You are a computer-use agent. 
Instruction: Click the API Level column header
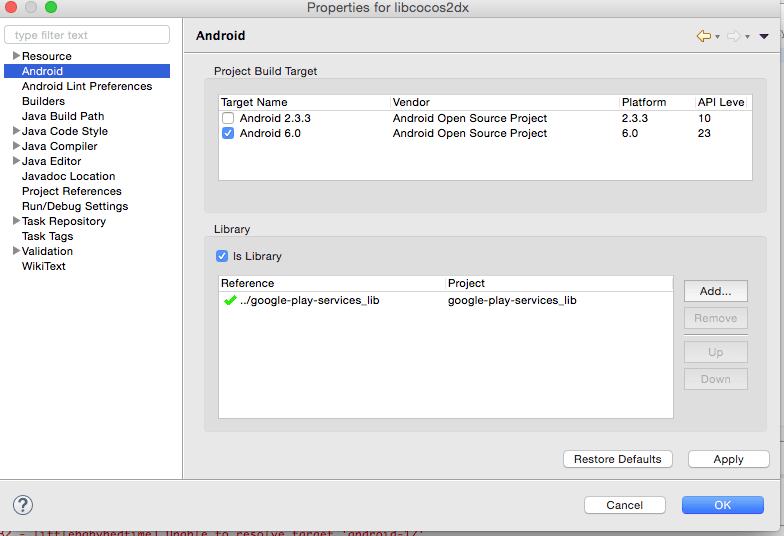[721, 102]
